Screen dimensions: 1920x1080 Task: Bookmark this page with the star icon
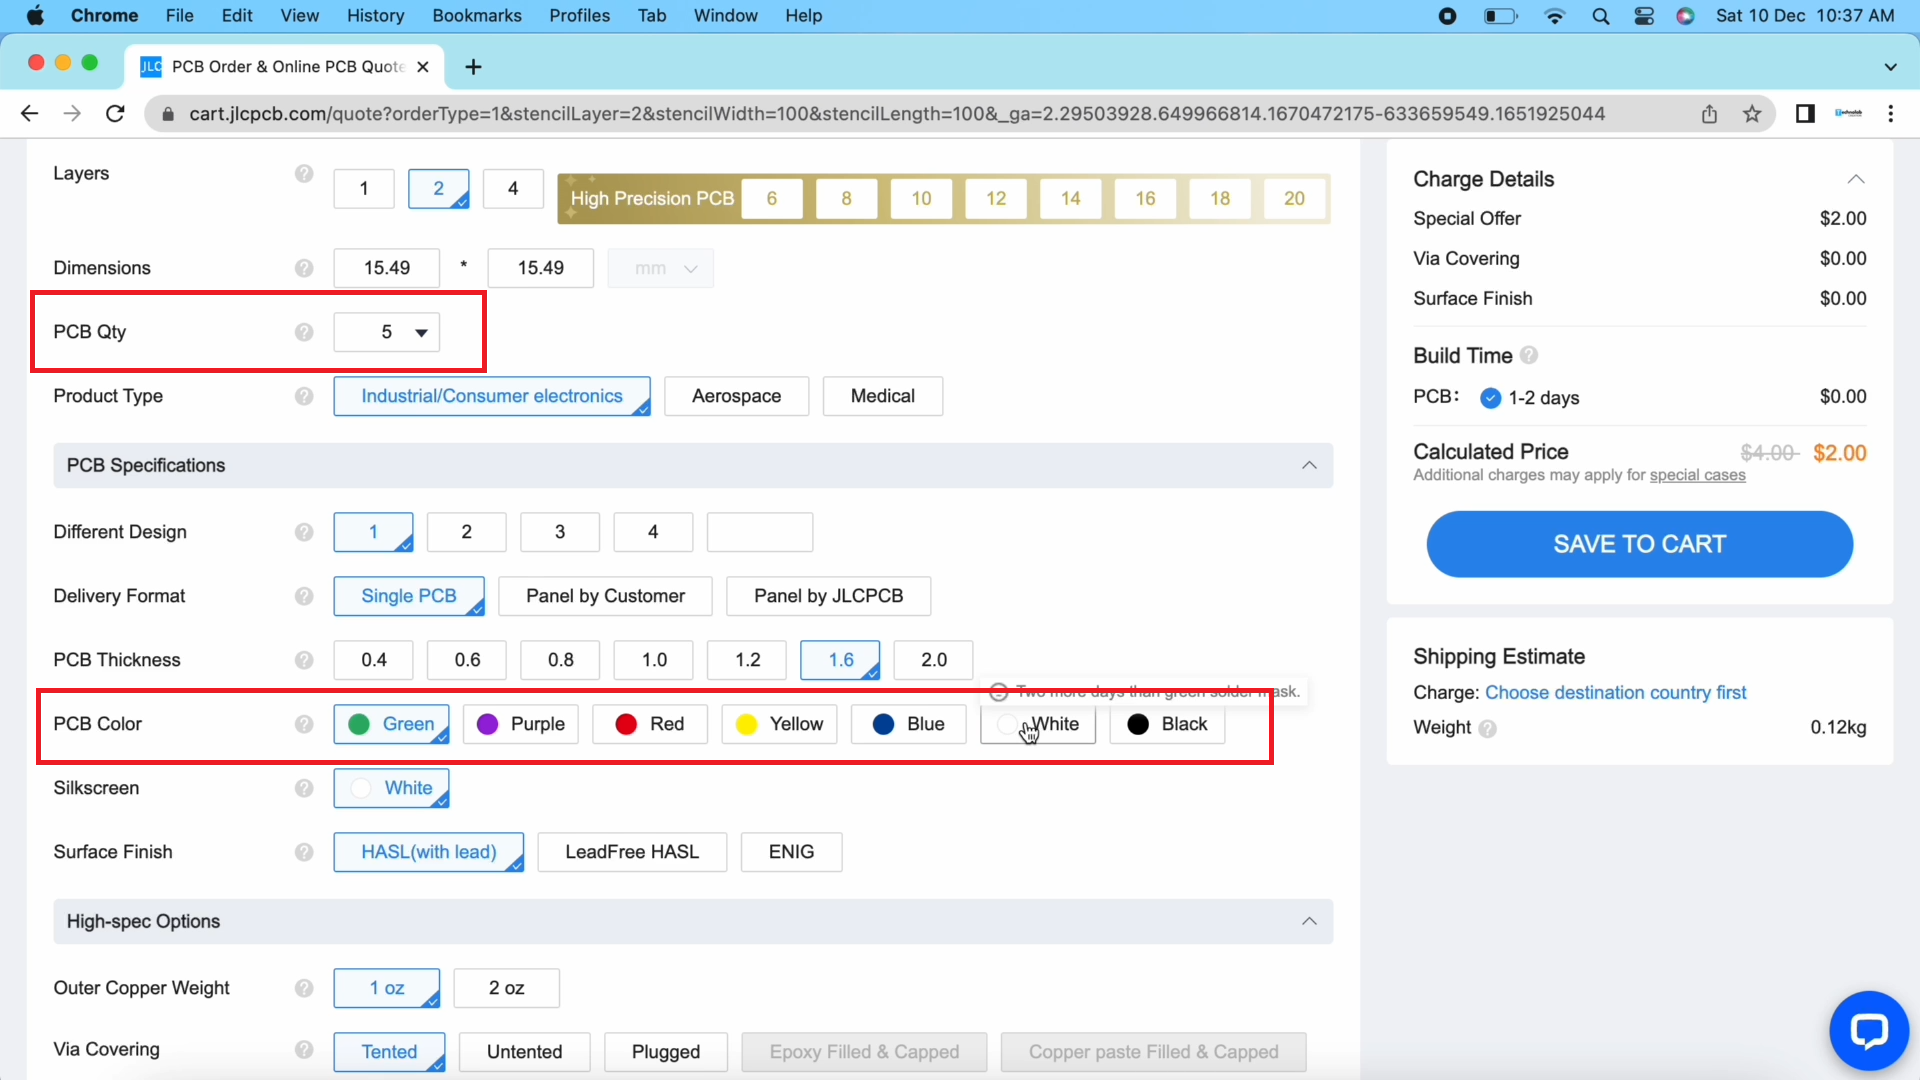click(x=1752, y=114)
